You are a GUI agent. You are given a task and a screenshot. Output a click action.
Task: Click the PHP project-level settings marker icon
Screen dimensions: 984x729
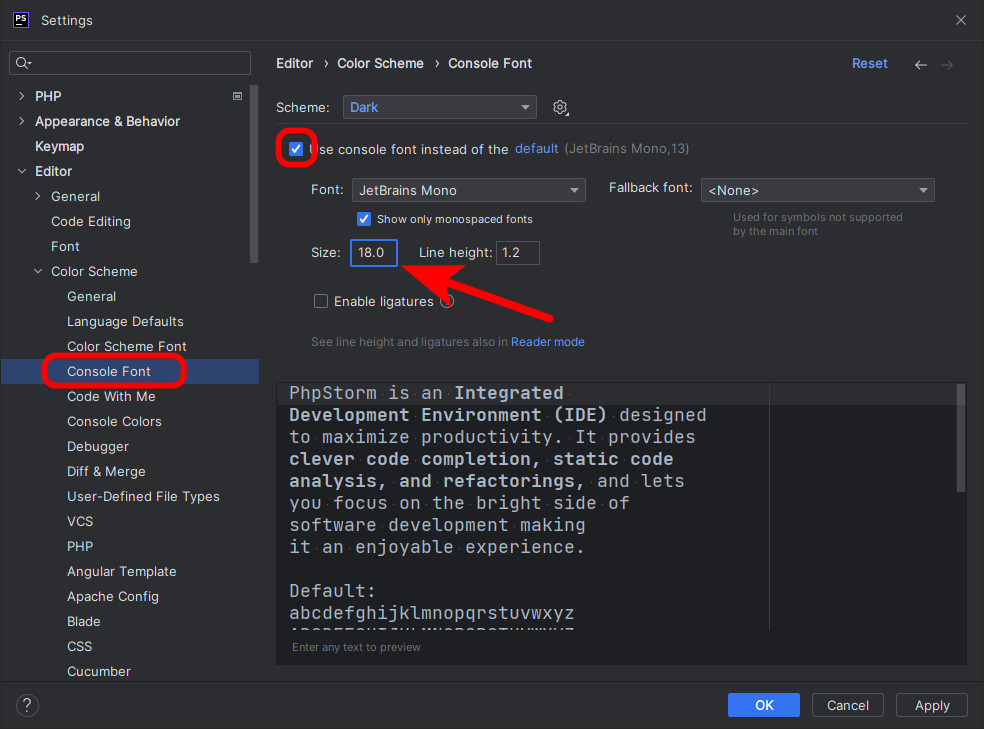237,96
